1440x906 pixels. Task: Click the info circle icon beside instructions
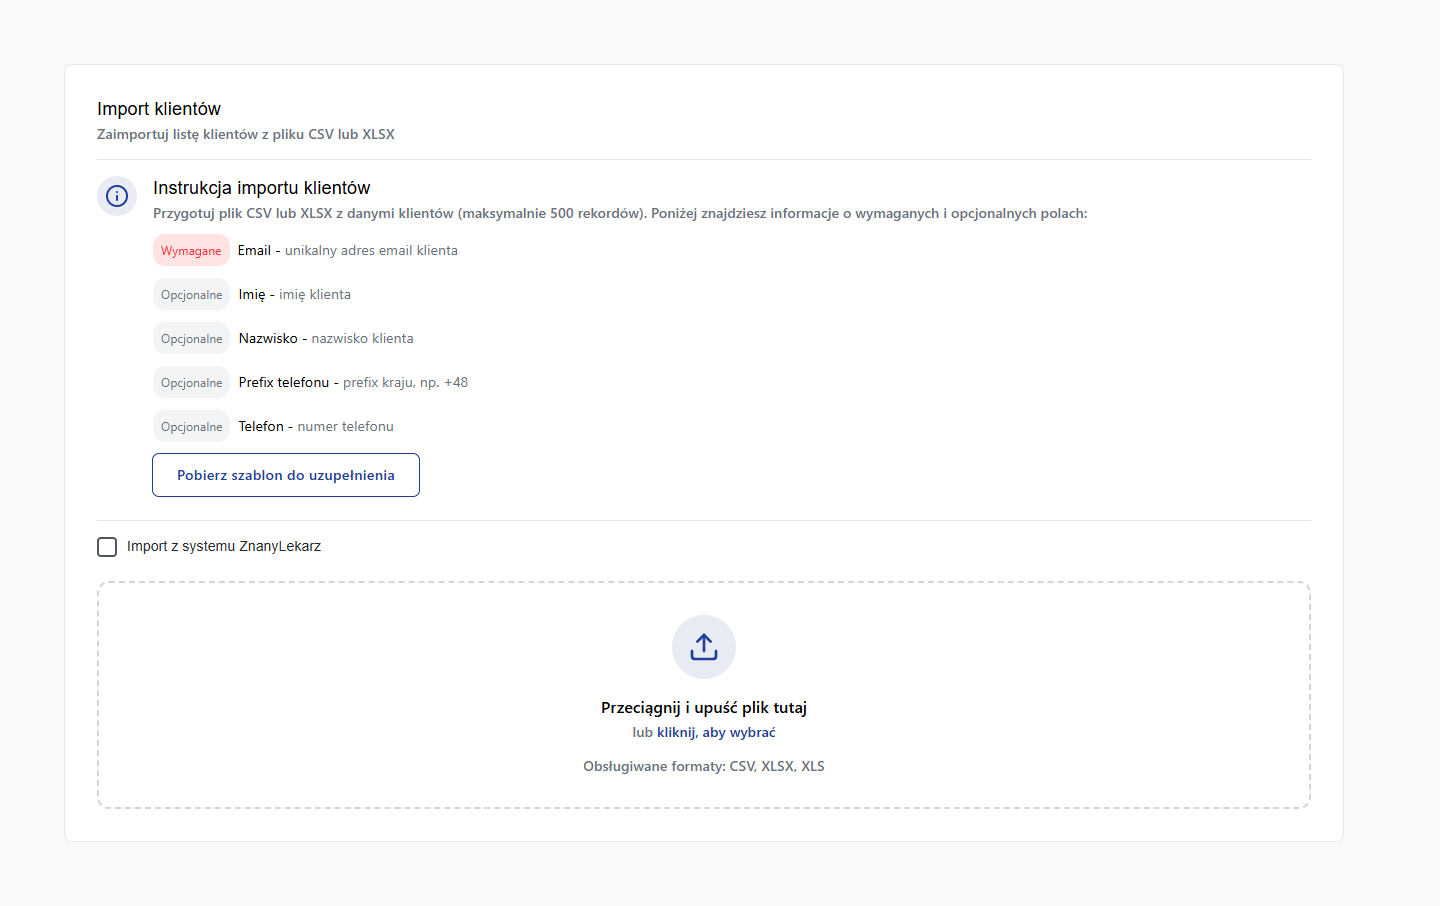click(117, 196)
